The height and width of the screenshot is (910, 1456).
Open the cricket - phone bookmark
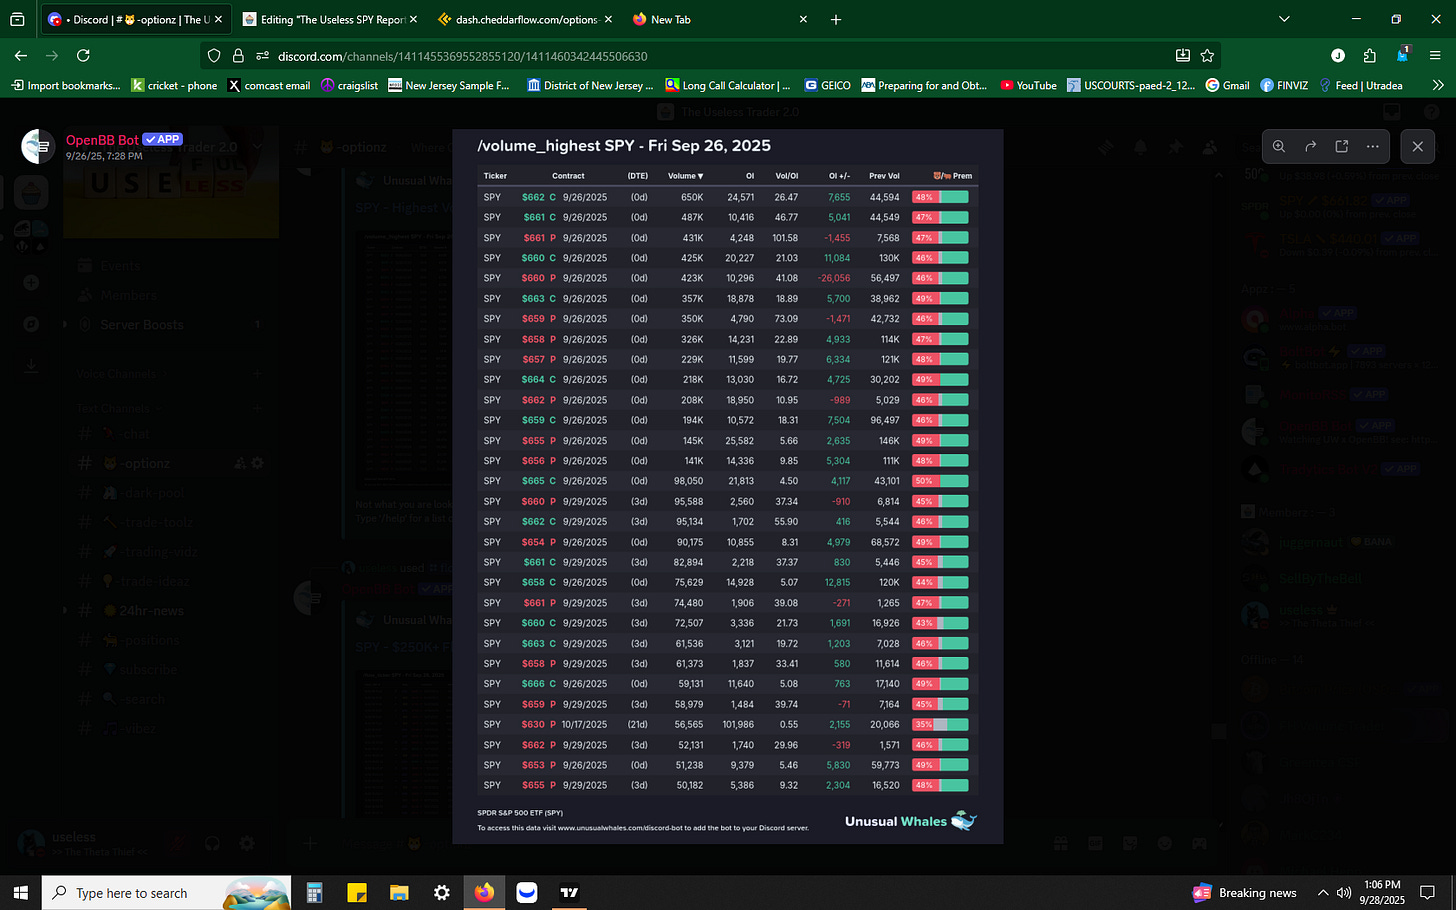pyautogui.click(x=175, y=85)
